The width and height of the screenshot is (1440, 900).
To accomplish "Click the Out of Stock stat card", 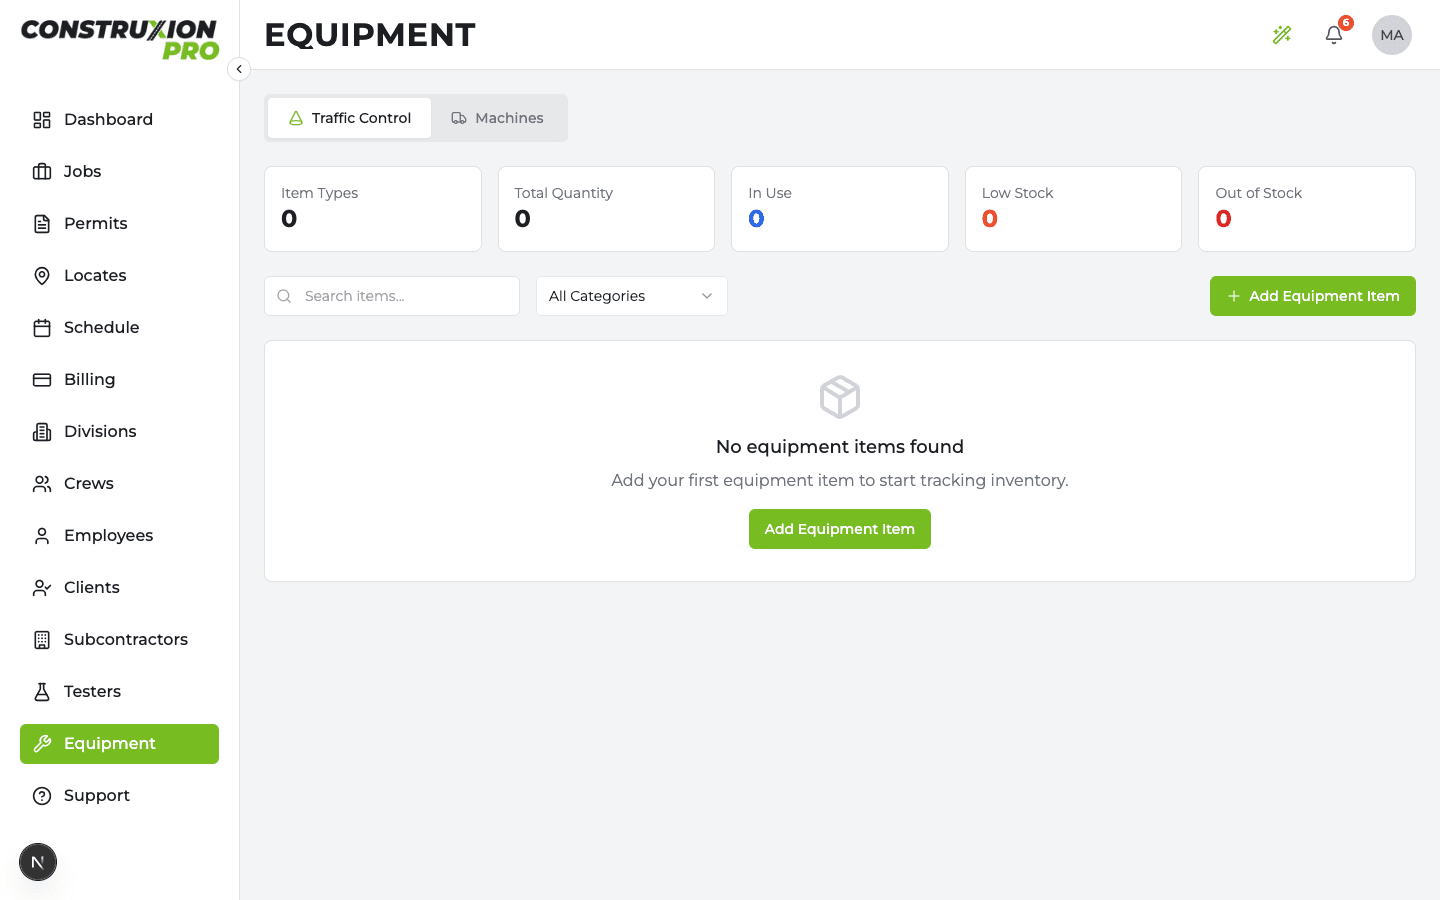I will pyautogui.click(x=1307, y=209).
